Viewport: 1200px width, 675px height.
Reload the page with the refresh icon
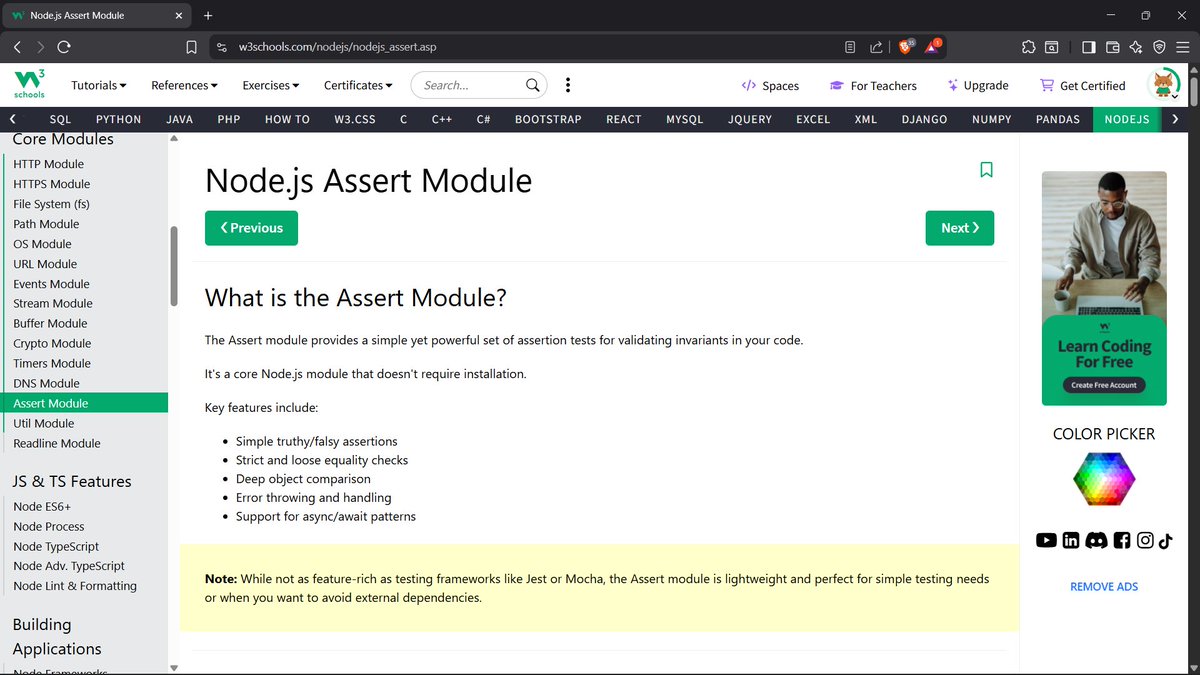click(x=64, y=47)
